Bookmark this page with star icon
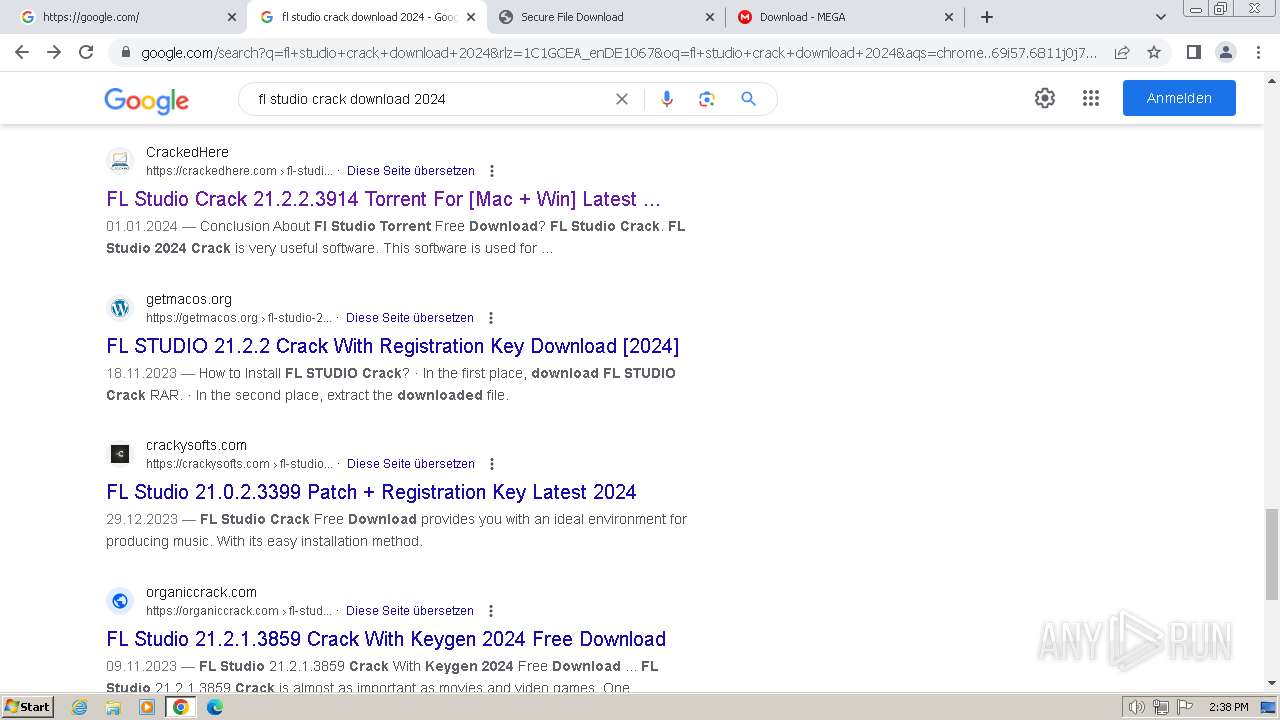Viewport: 1280px width, 720px height. (x=1154, y=52)
